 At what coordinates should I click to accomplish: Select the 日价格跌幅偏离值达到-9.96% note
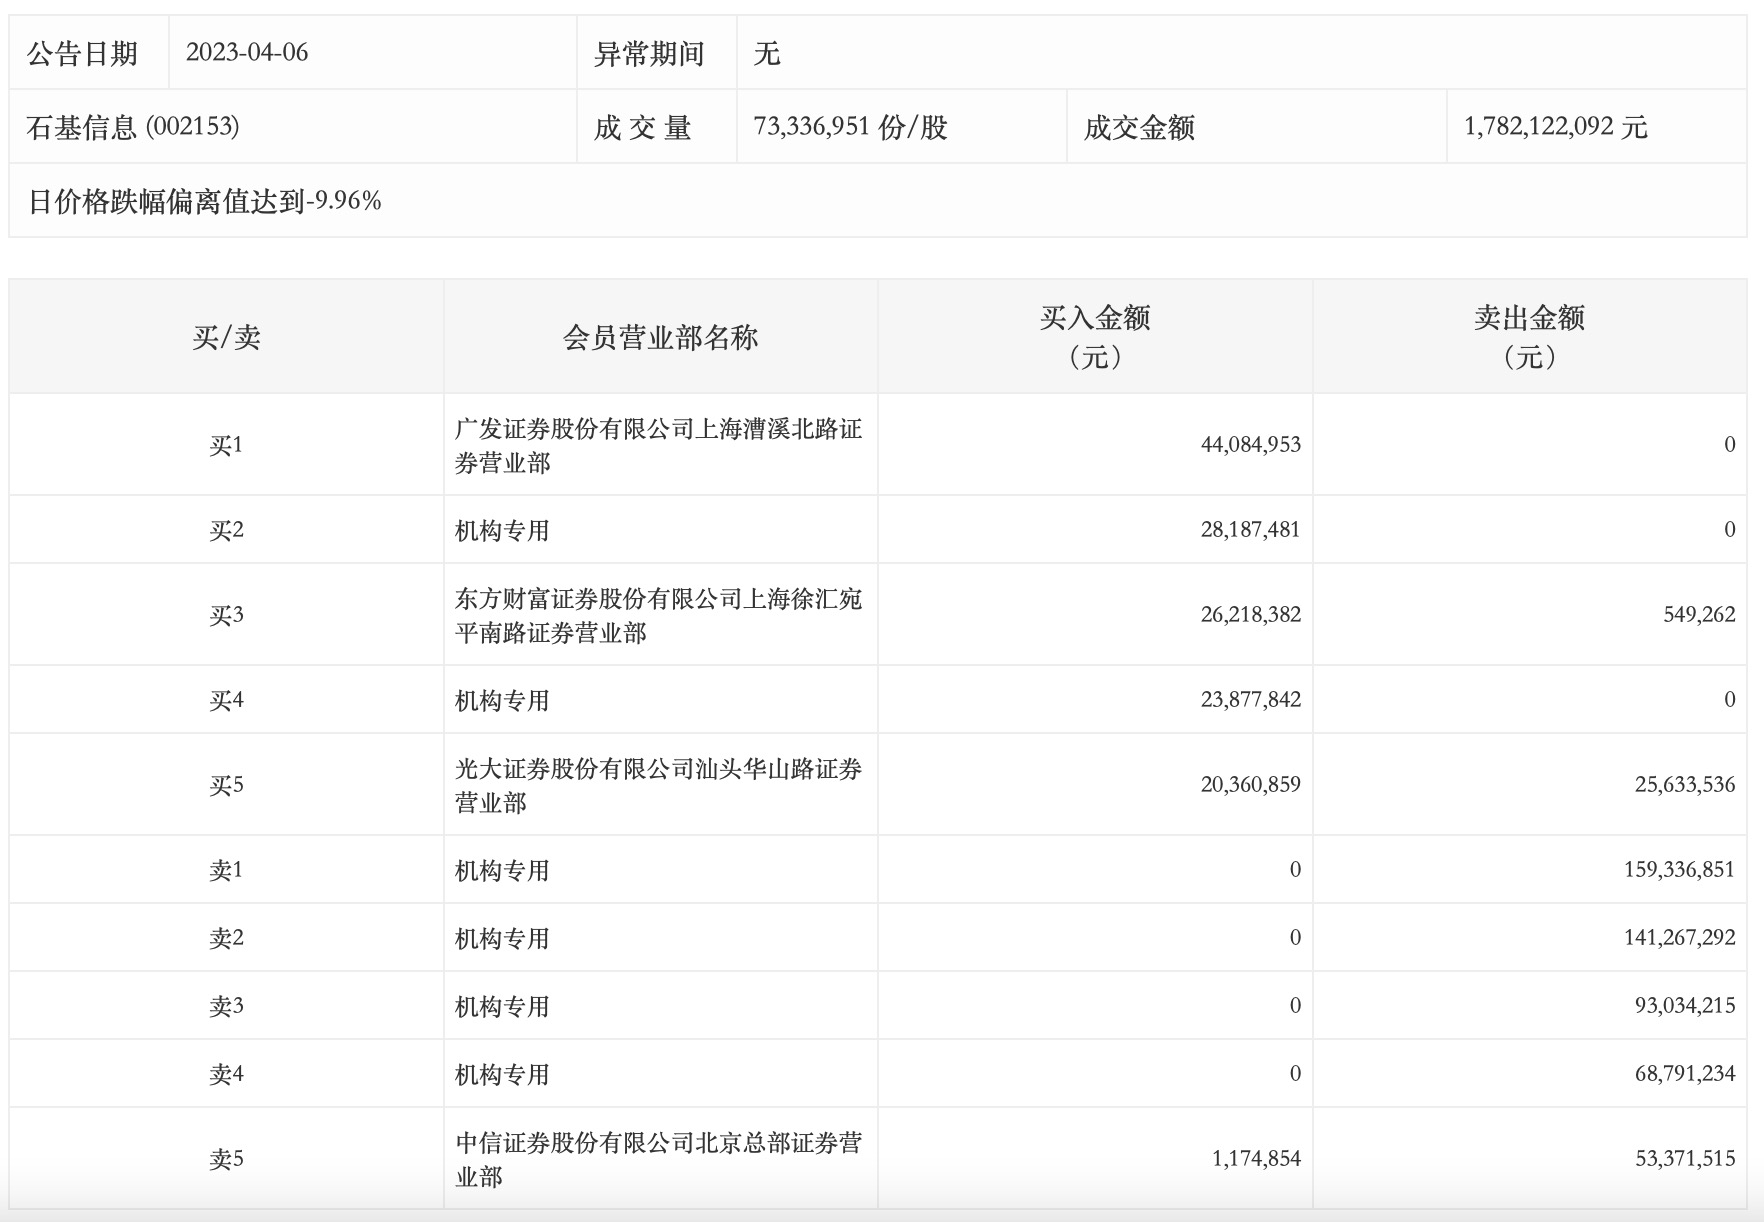pyautogui.click(x=205, y=201)
